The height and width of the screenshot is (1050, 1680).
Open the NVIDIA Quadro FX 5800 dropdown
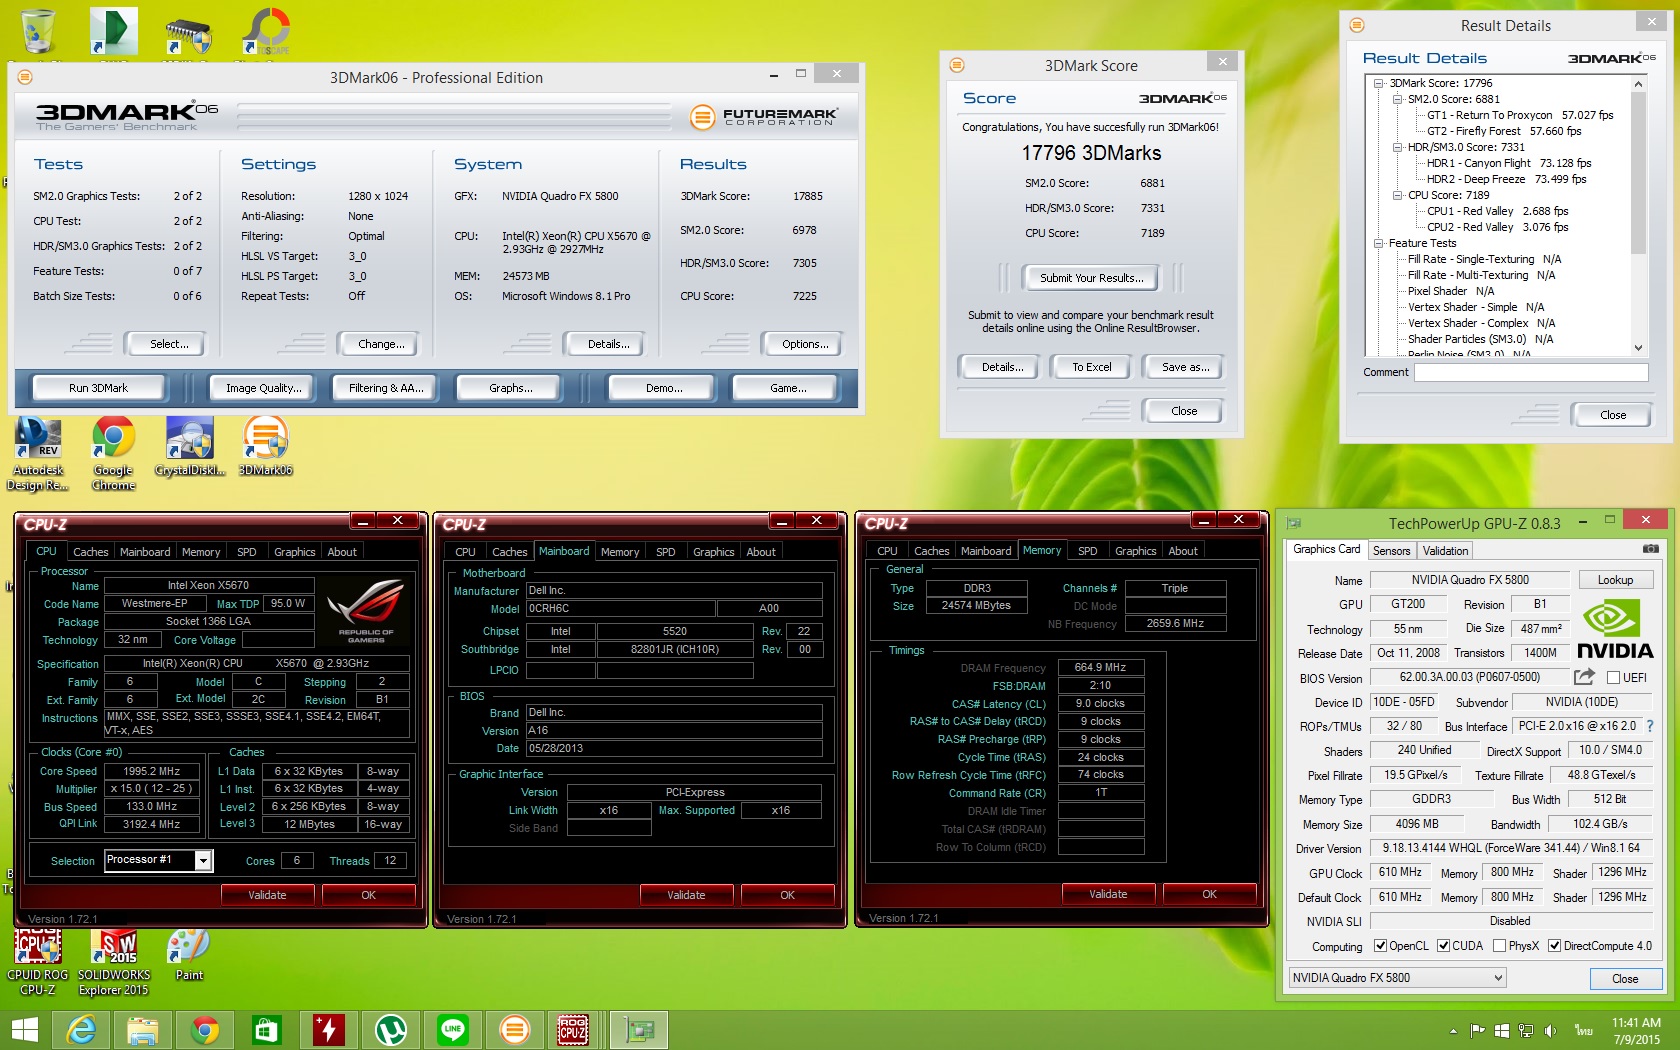(1396, 978)
